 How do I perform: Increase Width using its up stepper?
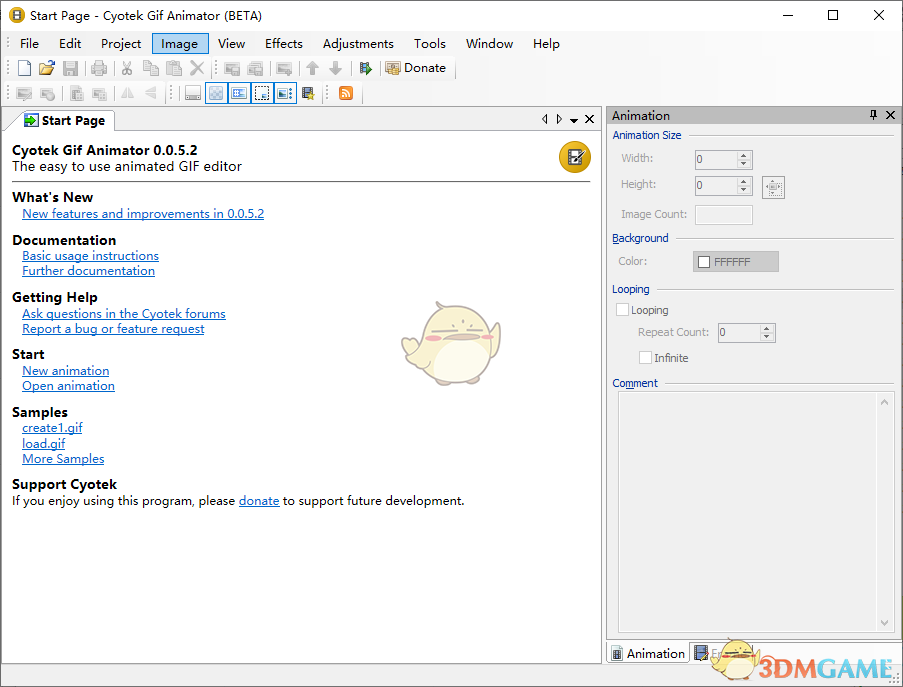(743, 155)
